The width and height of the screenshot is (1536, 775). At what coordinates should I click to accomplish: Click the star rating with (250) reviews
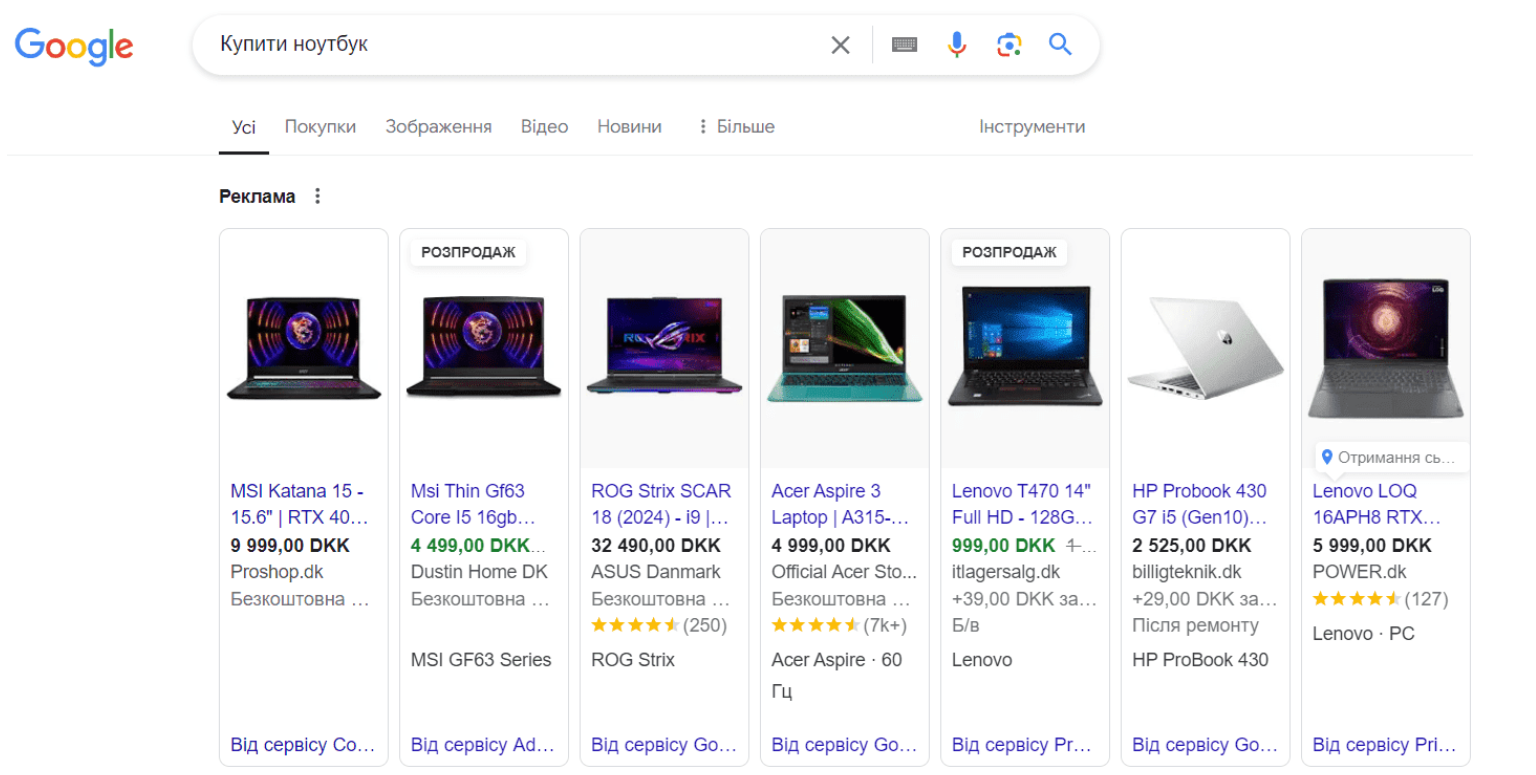point(659,625)
